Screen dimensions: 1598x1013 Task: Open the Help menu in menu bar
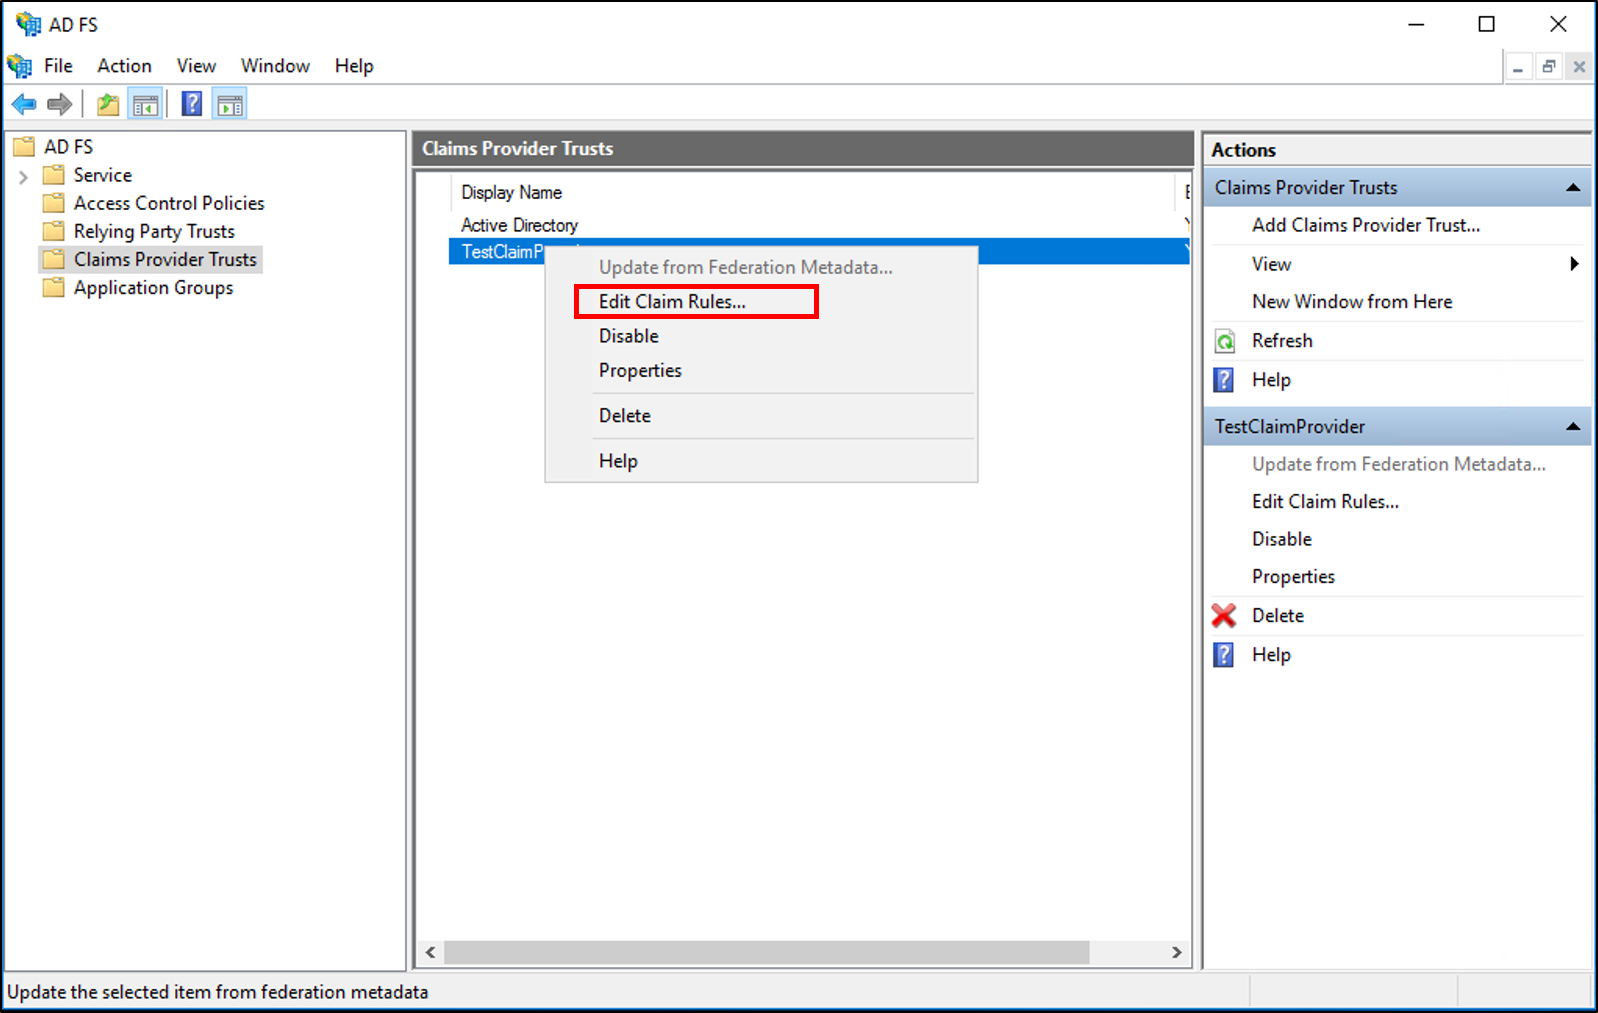tap(354, 66)
